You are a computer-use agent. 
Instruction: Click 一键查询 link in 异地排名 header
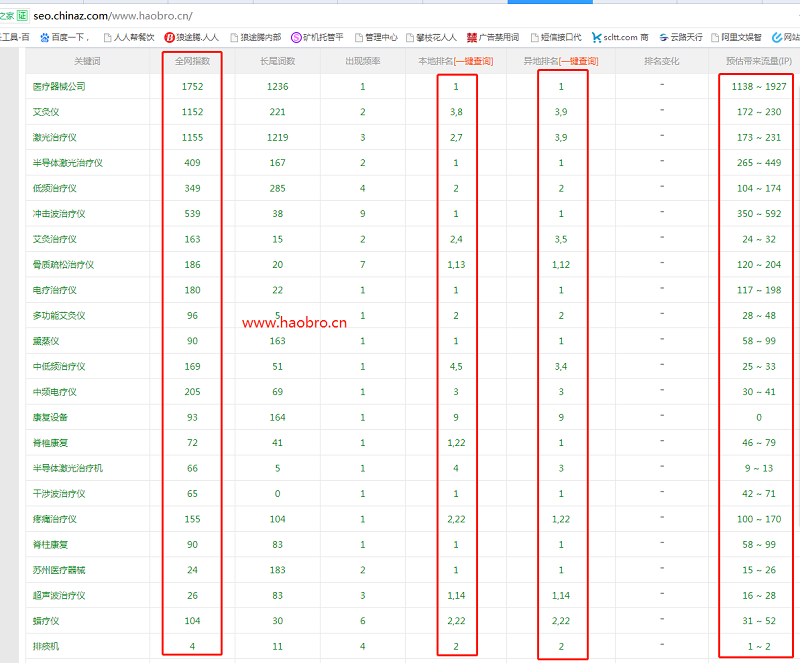[x=579, y=61]
